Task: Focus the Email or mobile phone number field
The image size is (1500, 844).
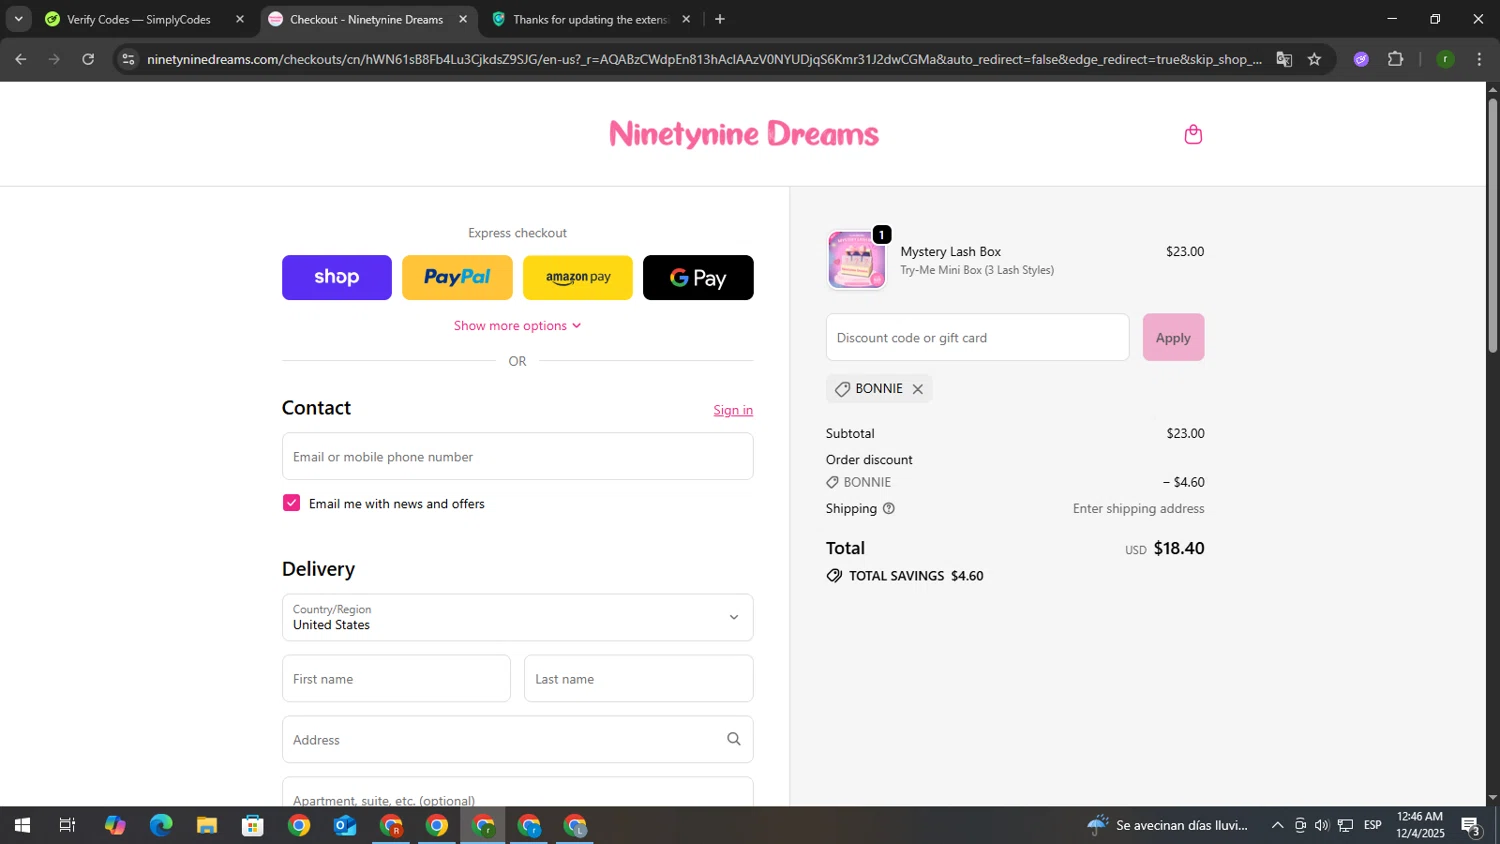Action: [517, 456]
